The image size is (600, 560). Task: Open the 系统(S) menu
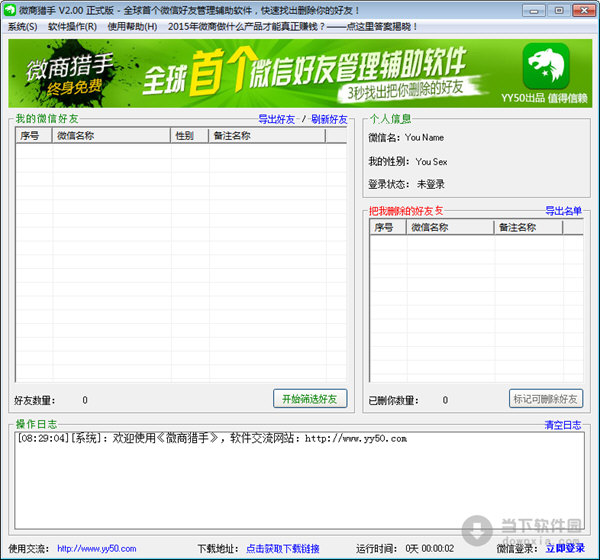22,26
